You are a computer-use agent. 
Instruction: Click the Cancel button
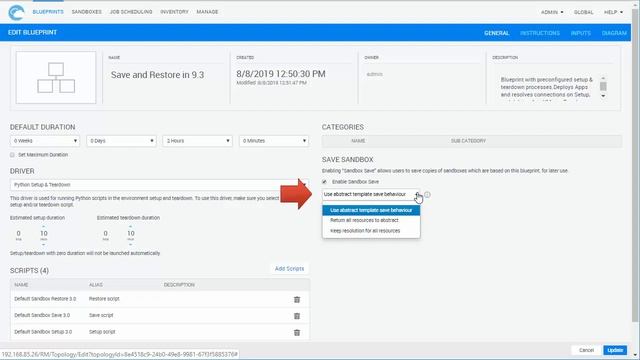click(x=586, y=350)
